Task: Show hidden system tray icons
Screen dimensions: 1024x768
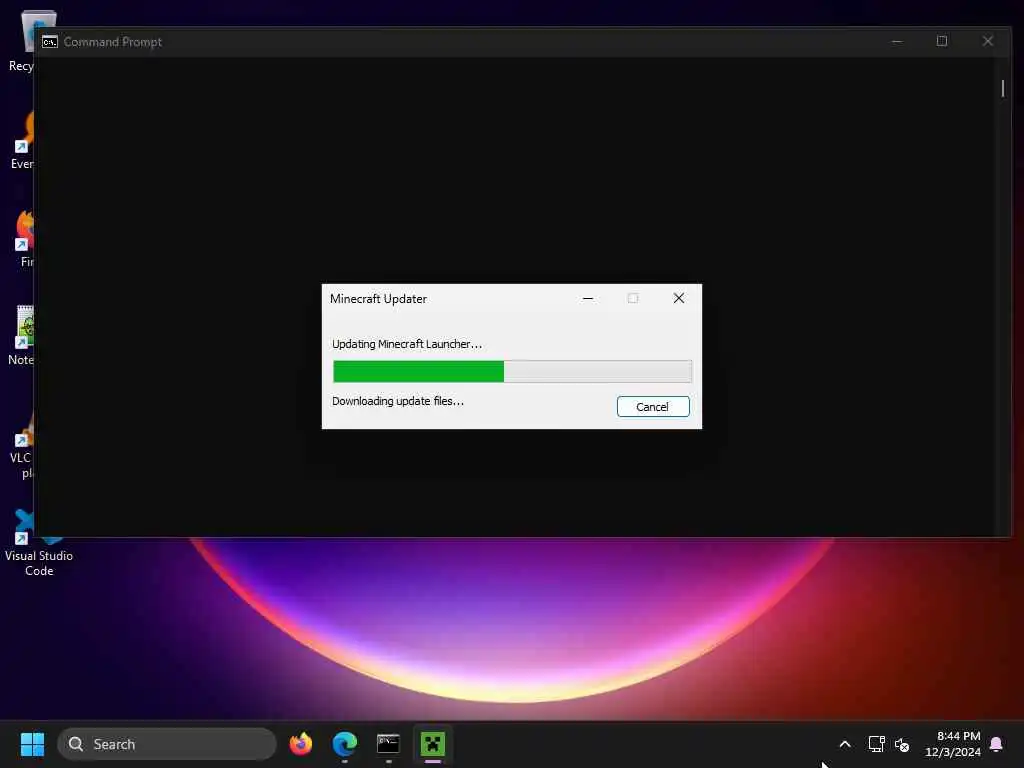Action: pyautogui.click(x=844, y=744)
